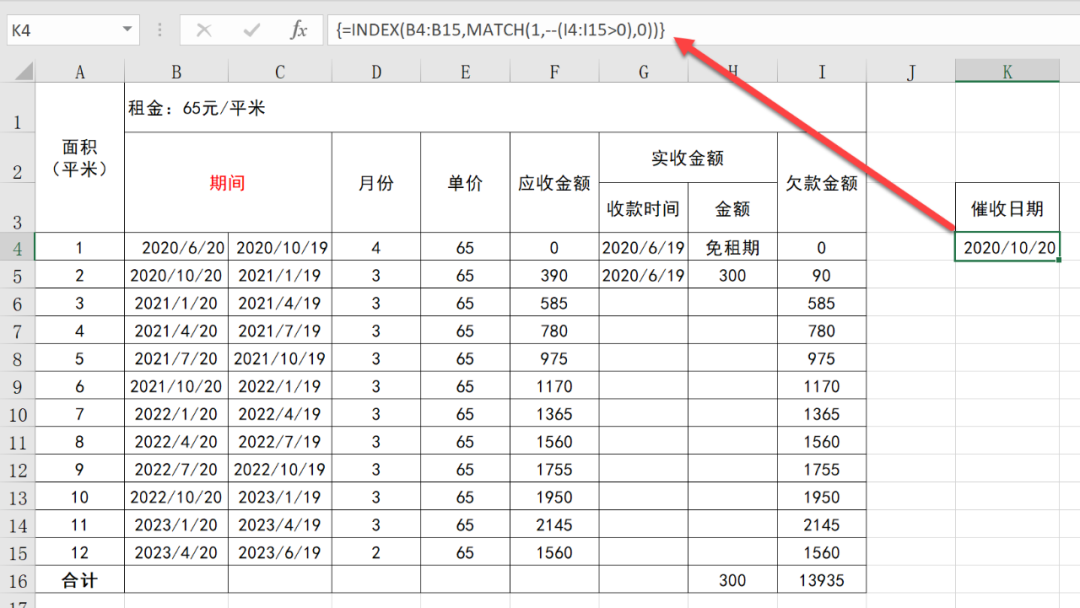Click the 合计 total label cell

click(80, 580)
